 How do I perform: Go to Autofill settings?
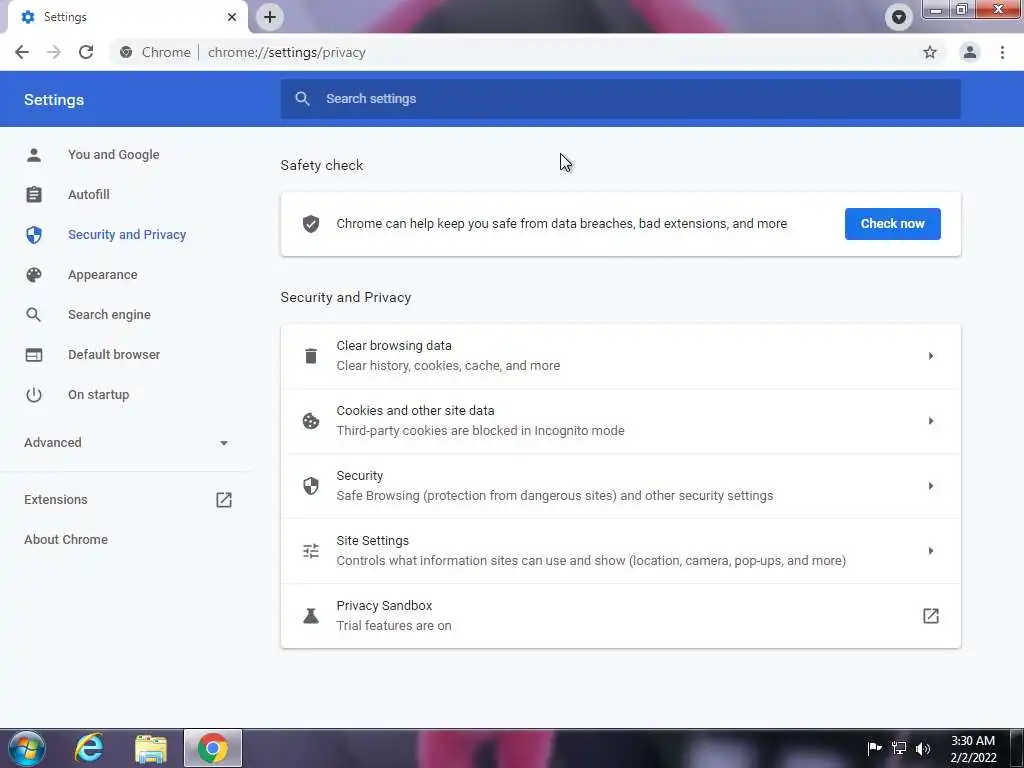click(x=89, y=195)
